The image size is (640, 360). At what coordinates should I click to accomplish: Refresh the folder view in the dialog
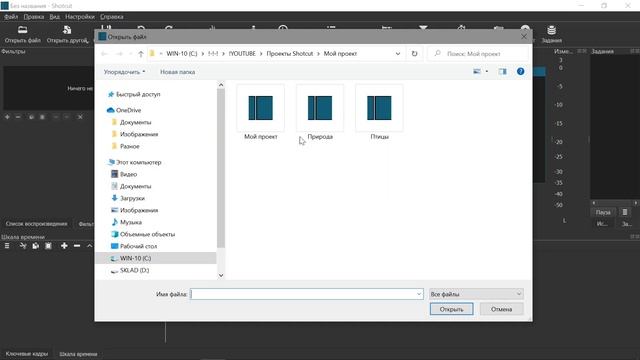414,53
